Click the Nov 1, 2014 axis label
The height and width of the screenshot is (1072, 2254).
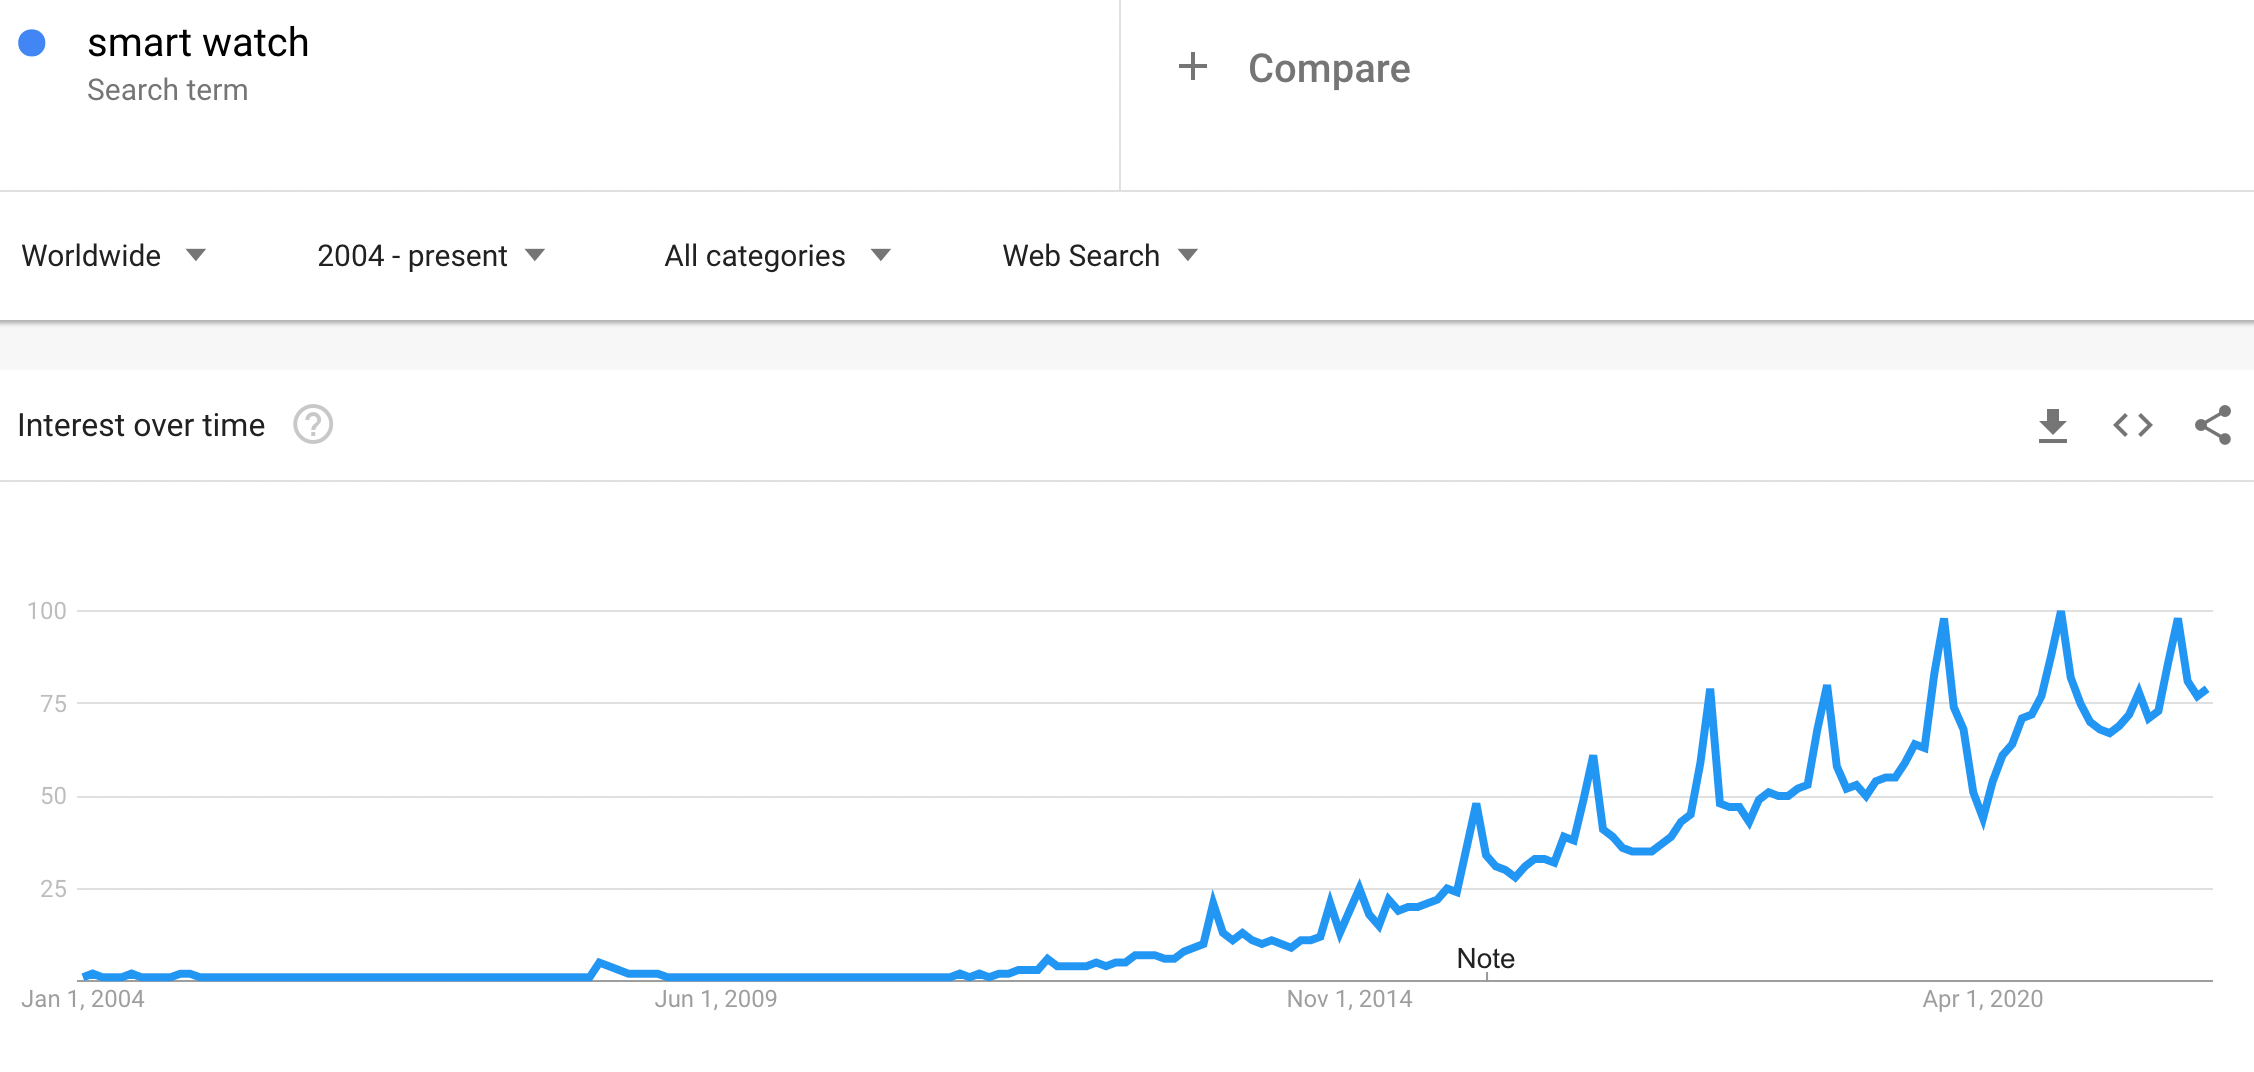[x=1349, y=999]
